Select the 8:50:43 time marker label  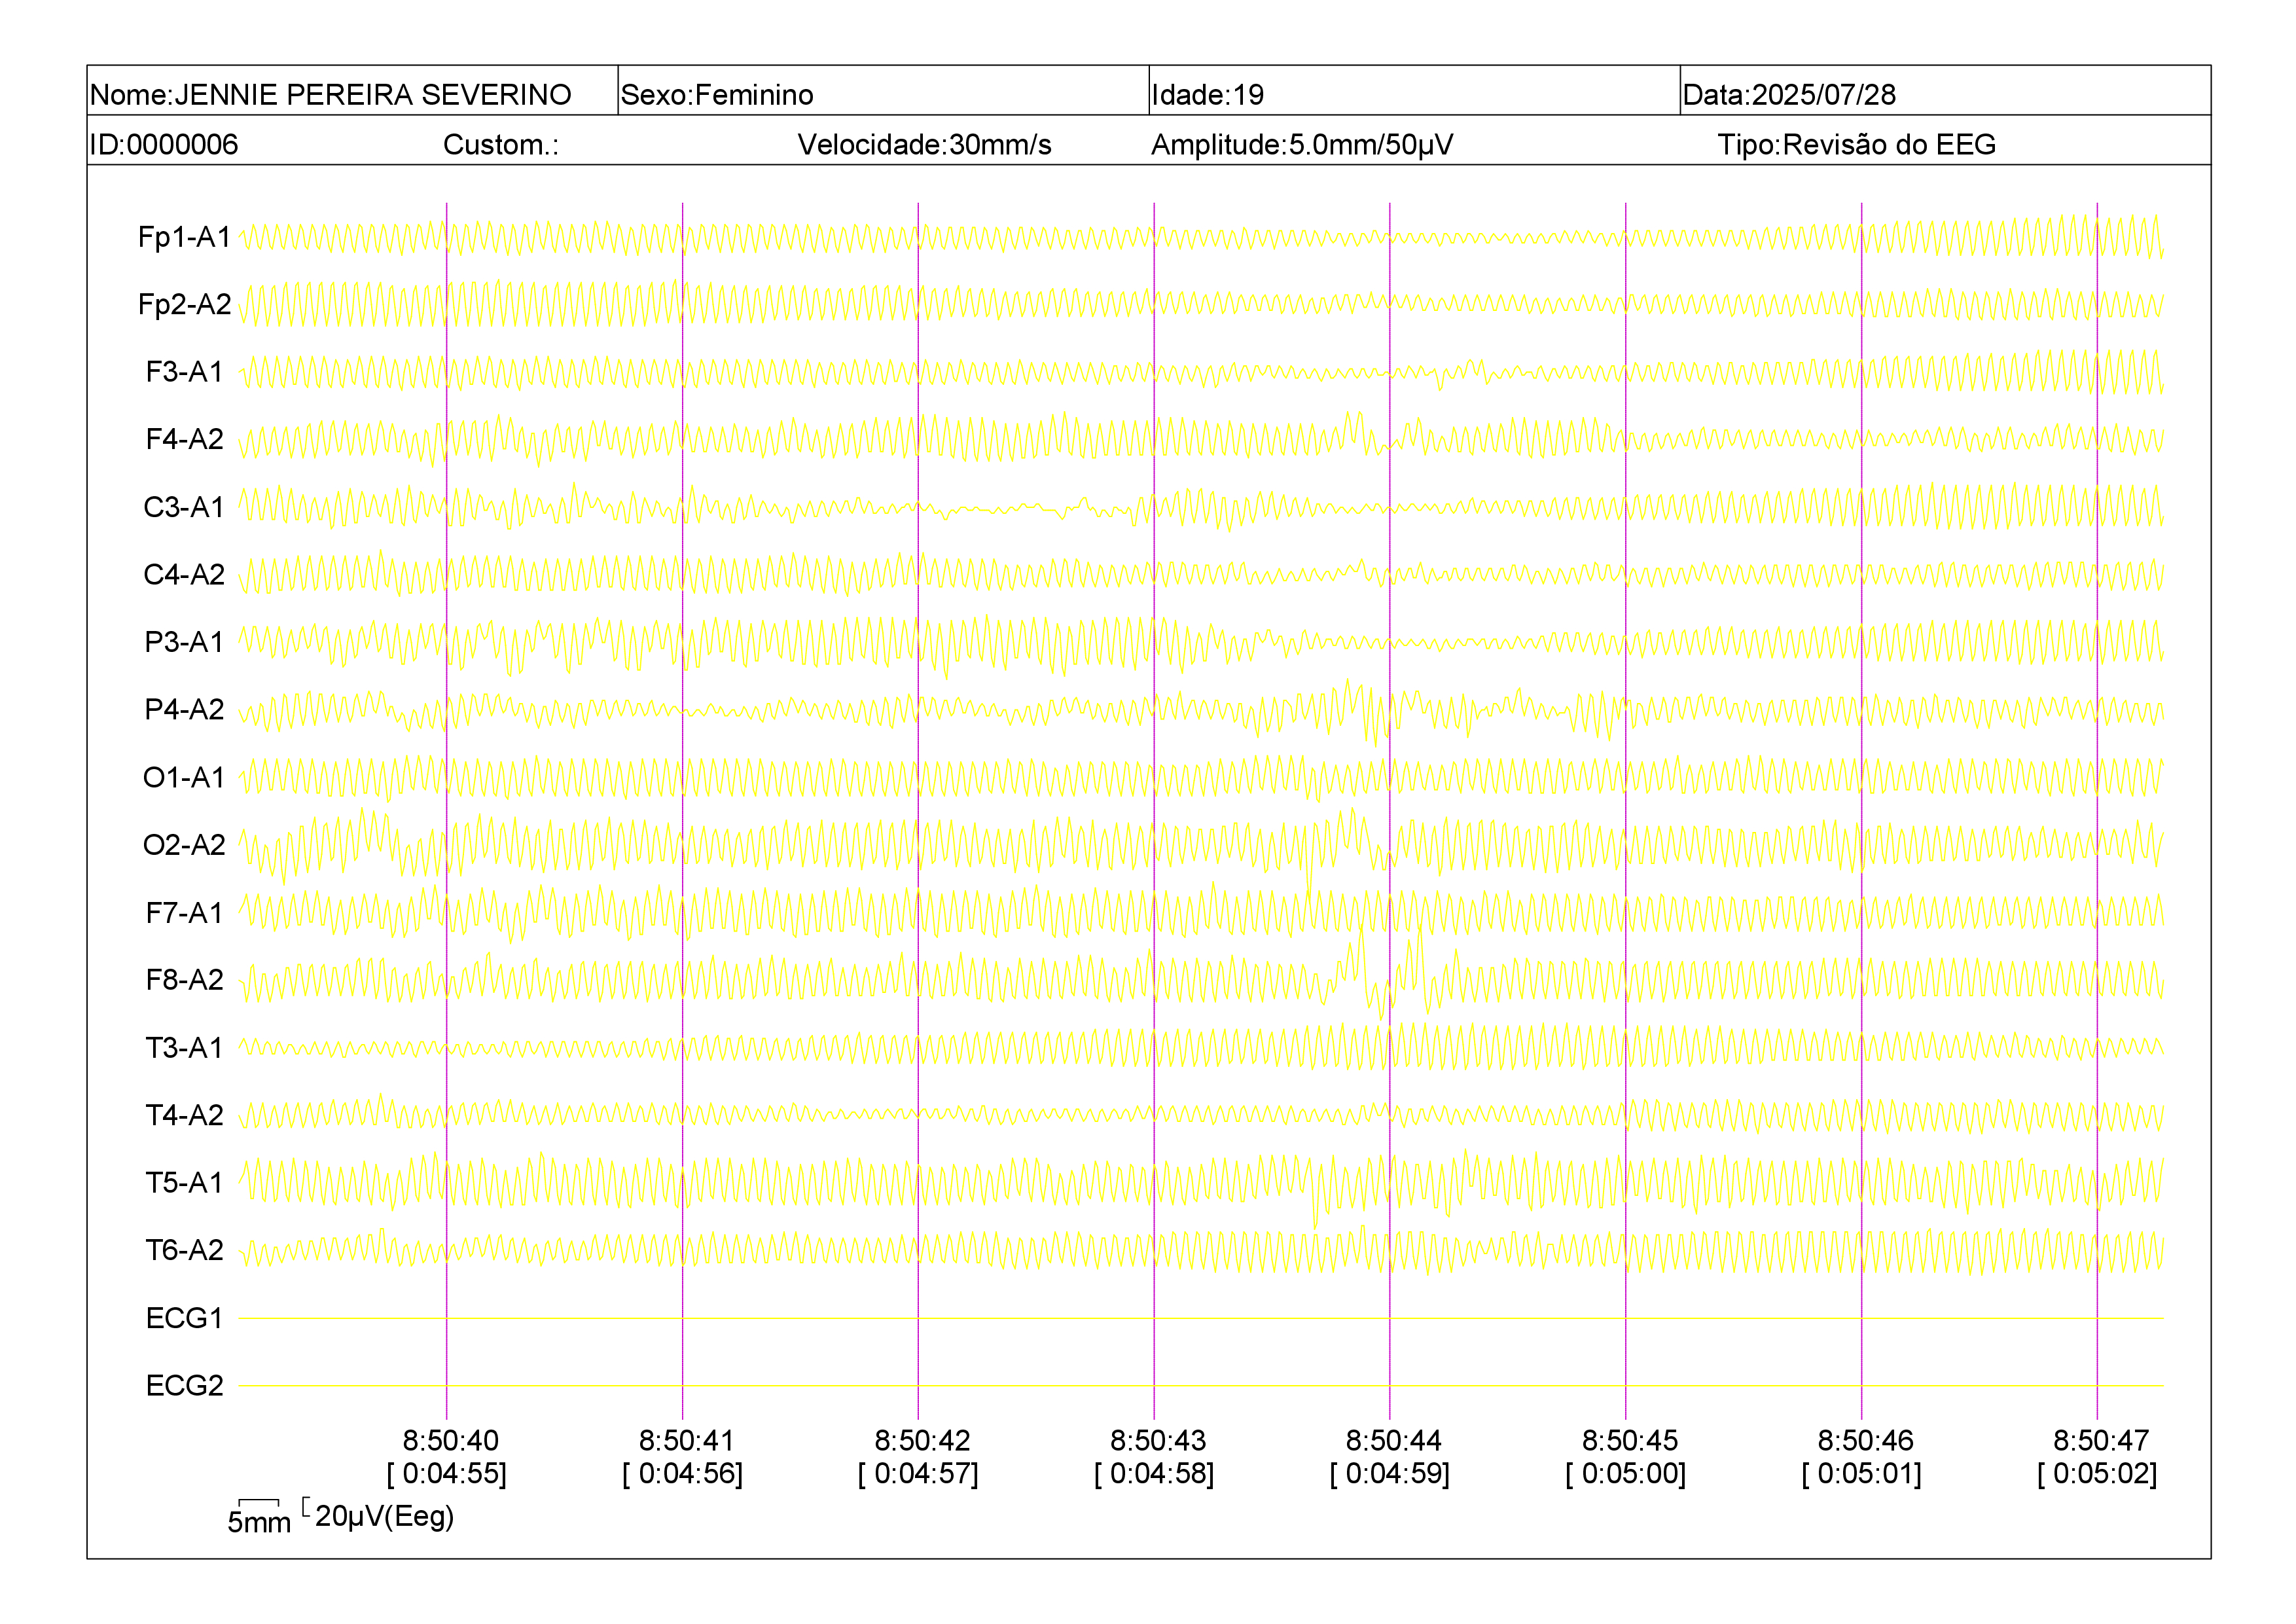(1158, 1441)
